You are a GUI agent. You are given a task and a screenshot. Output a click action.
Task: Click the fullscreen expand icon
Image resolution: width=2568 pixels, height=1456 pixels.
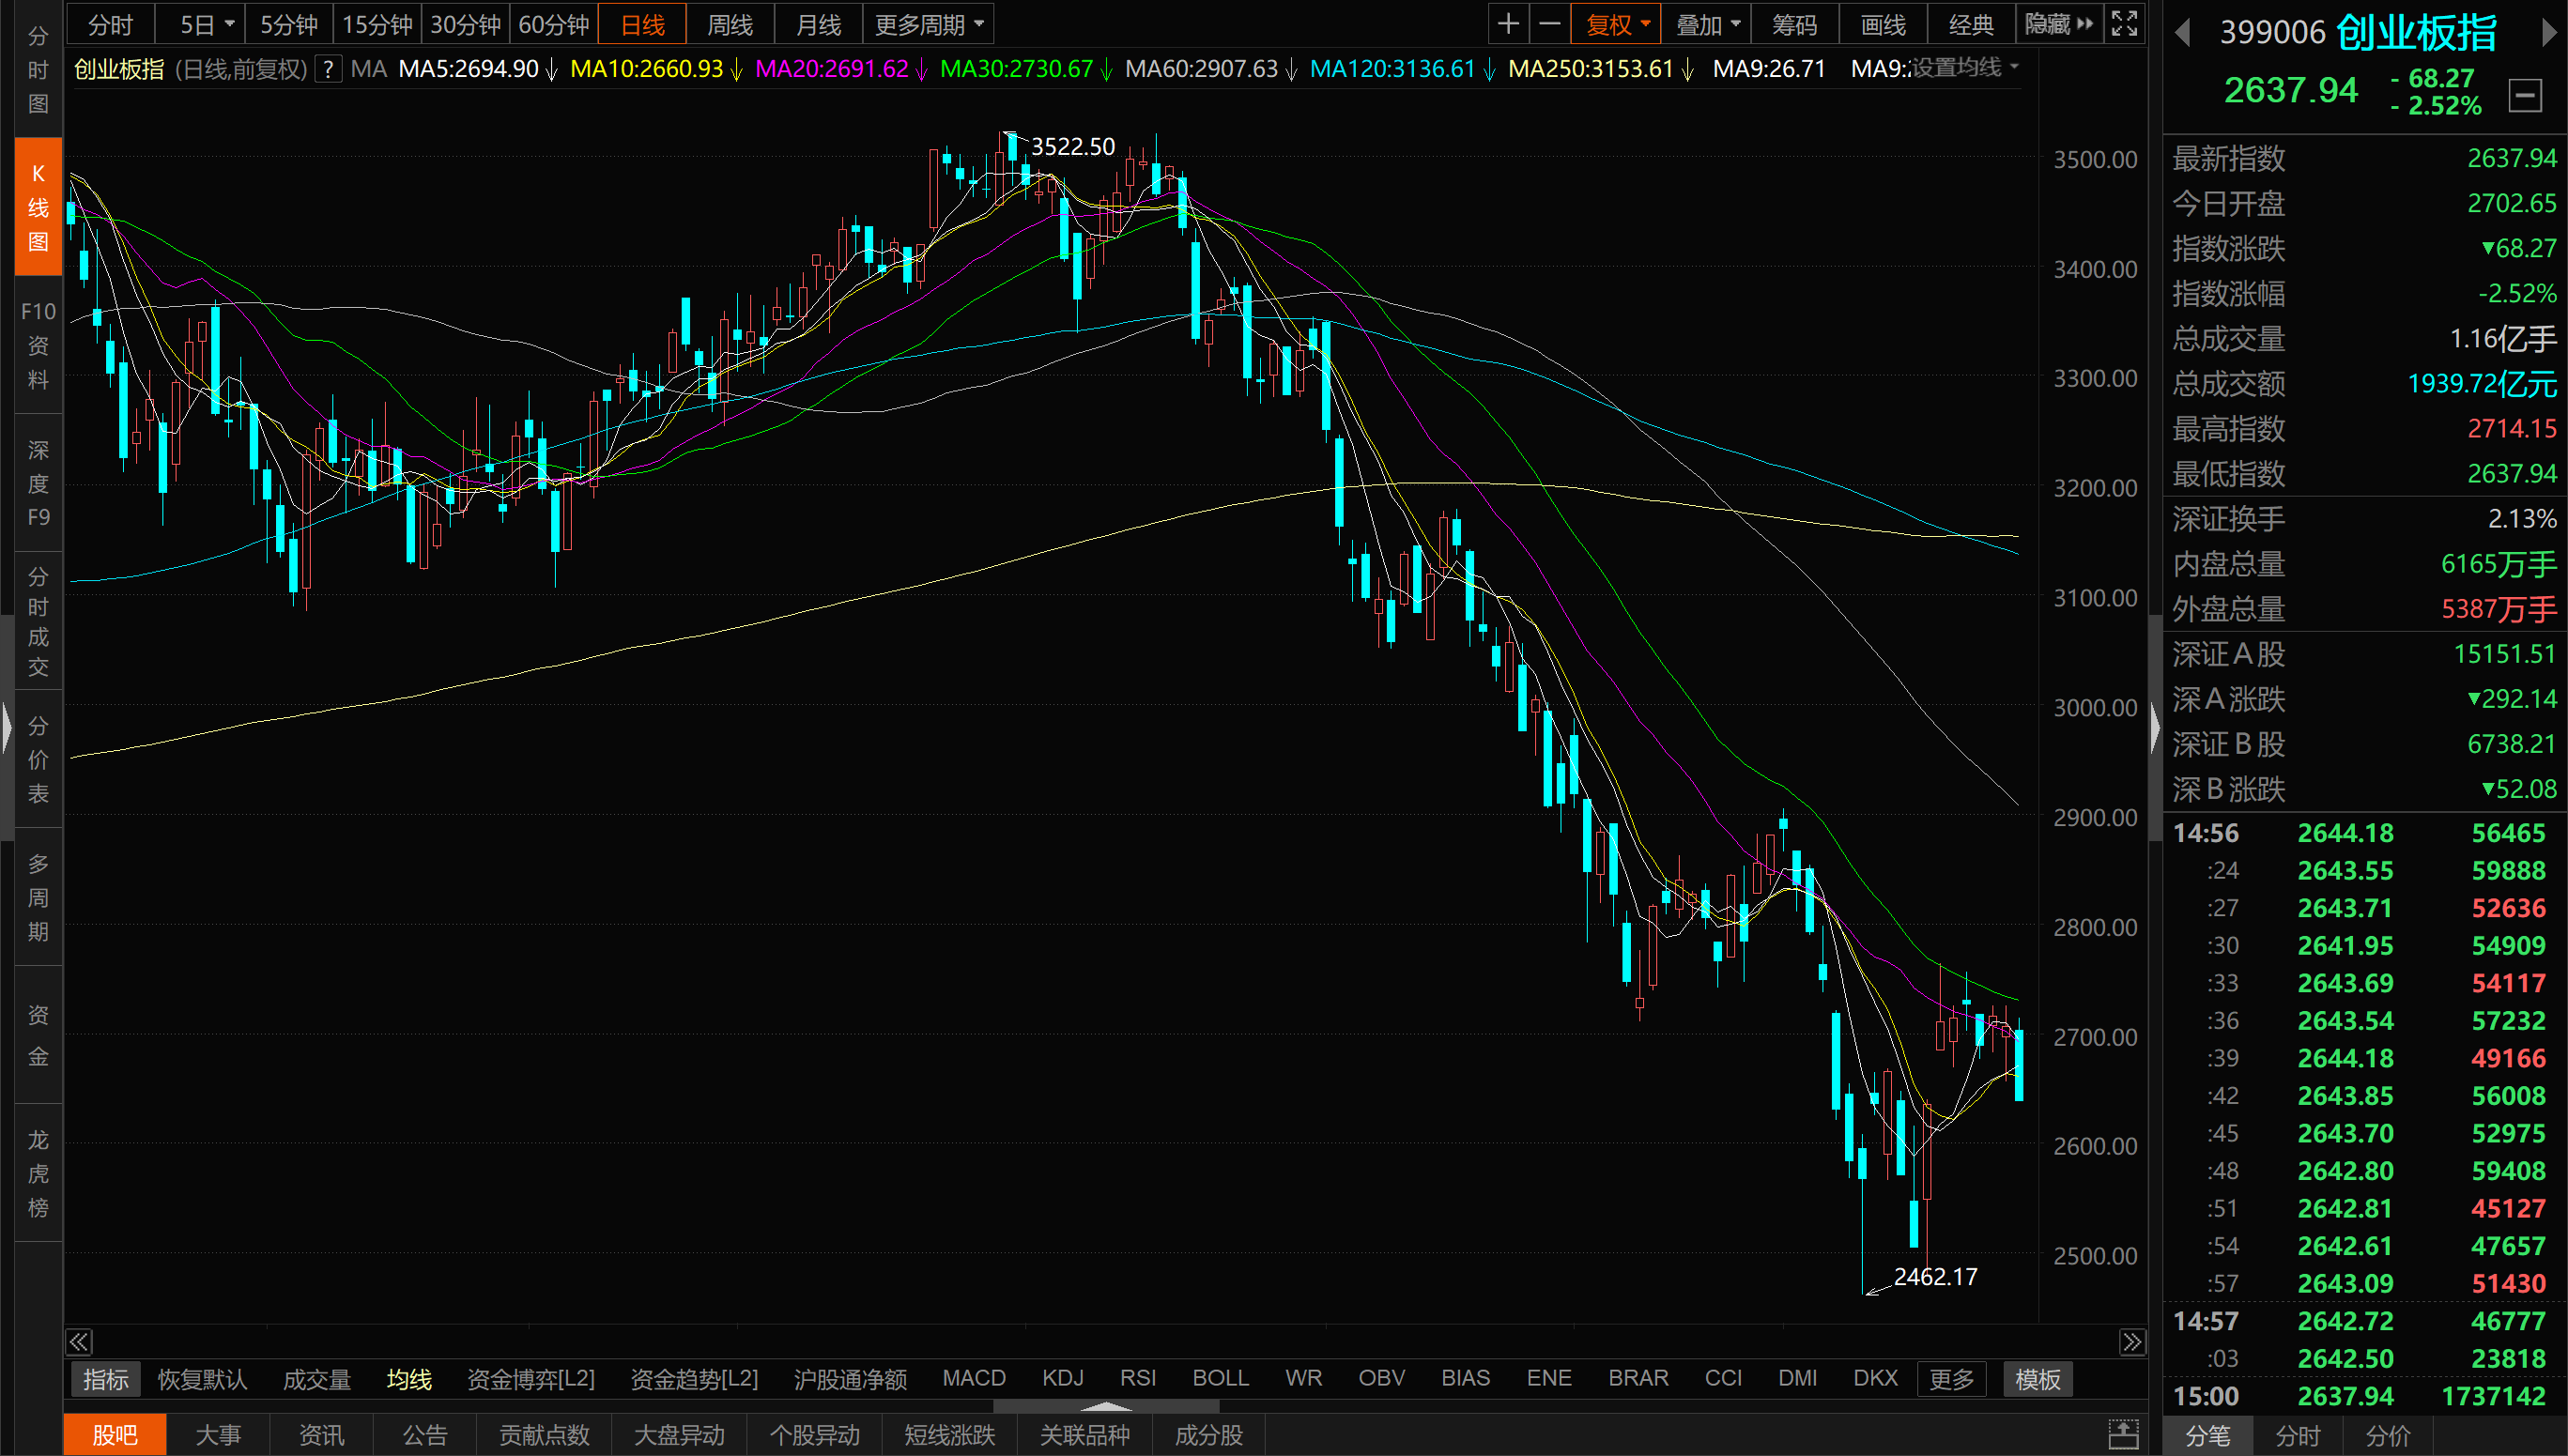pos(2123,24)
